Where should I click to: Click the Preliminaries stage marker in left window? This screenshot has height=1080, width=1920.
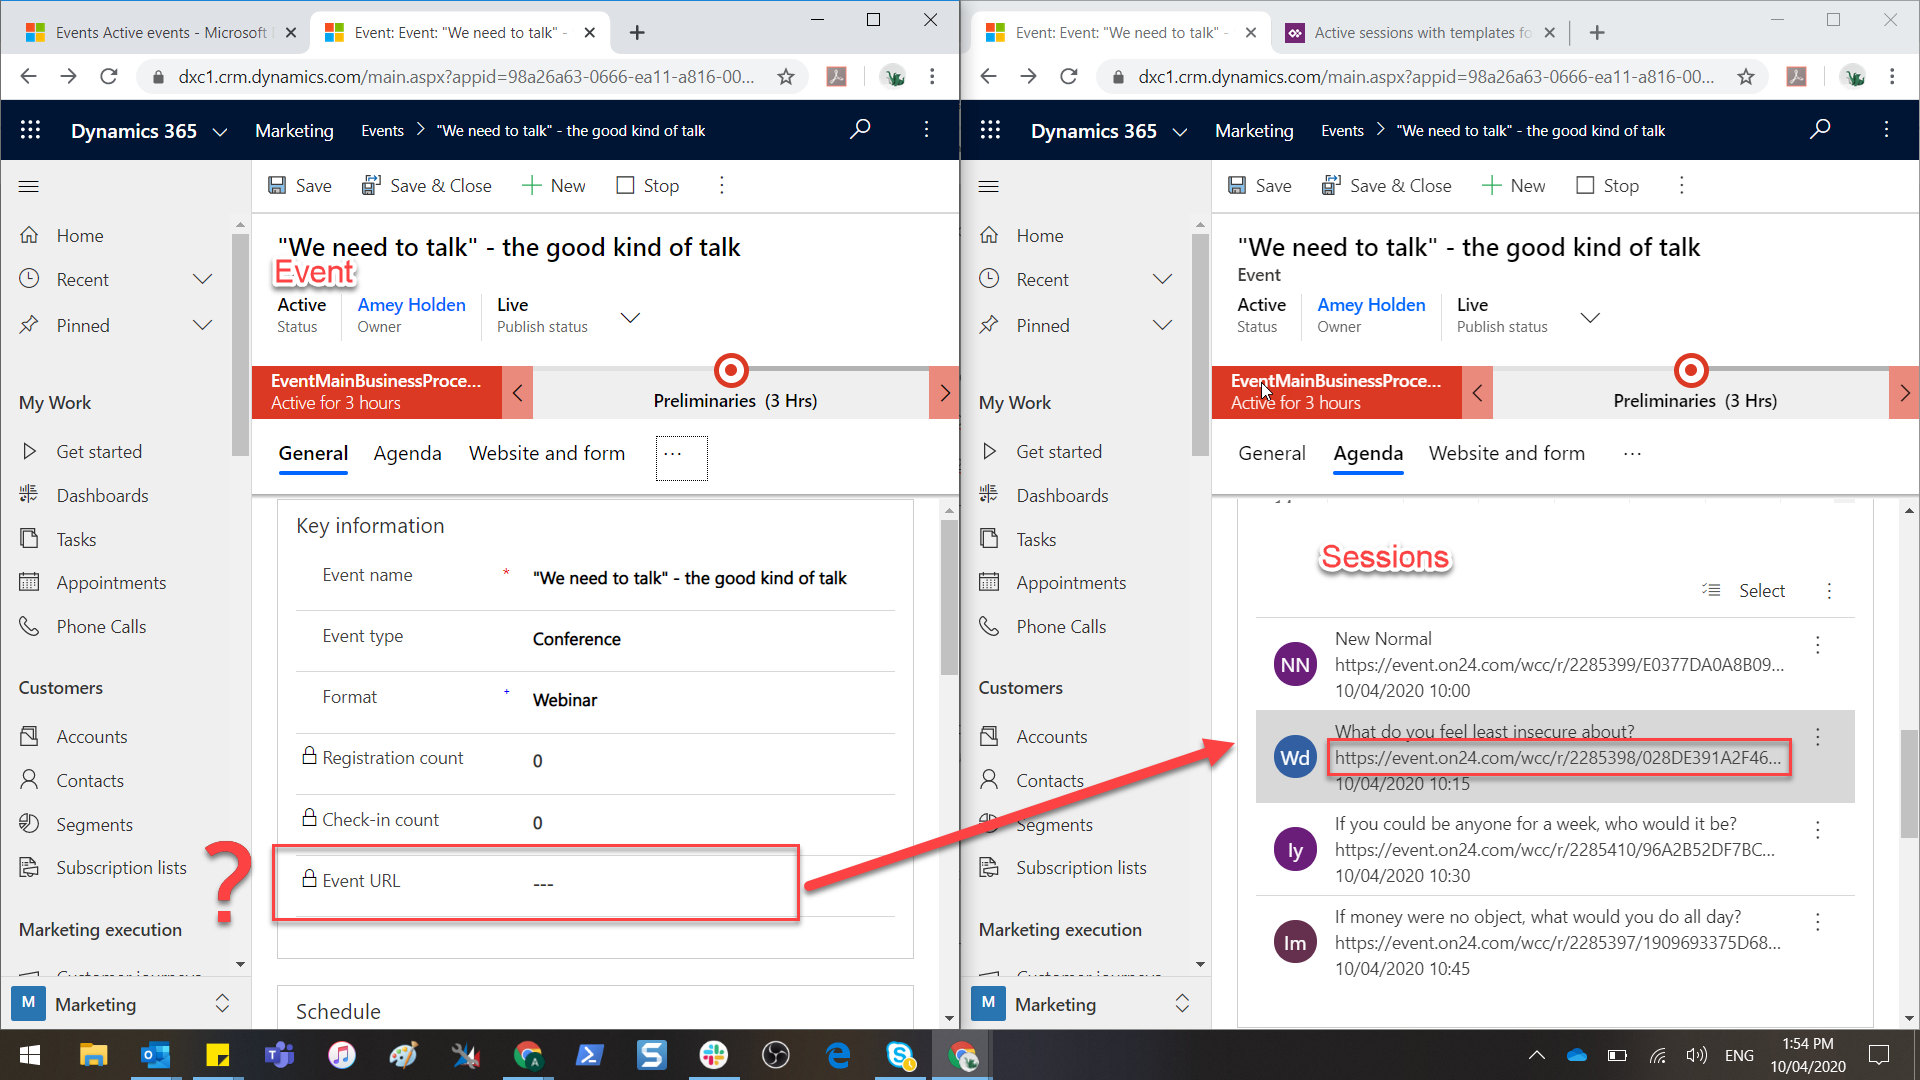731,371
